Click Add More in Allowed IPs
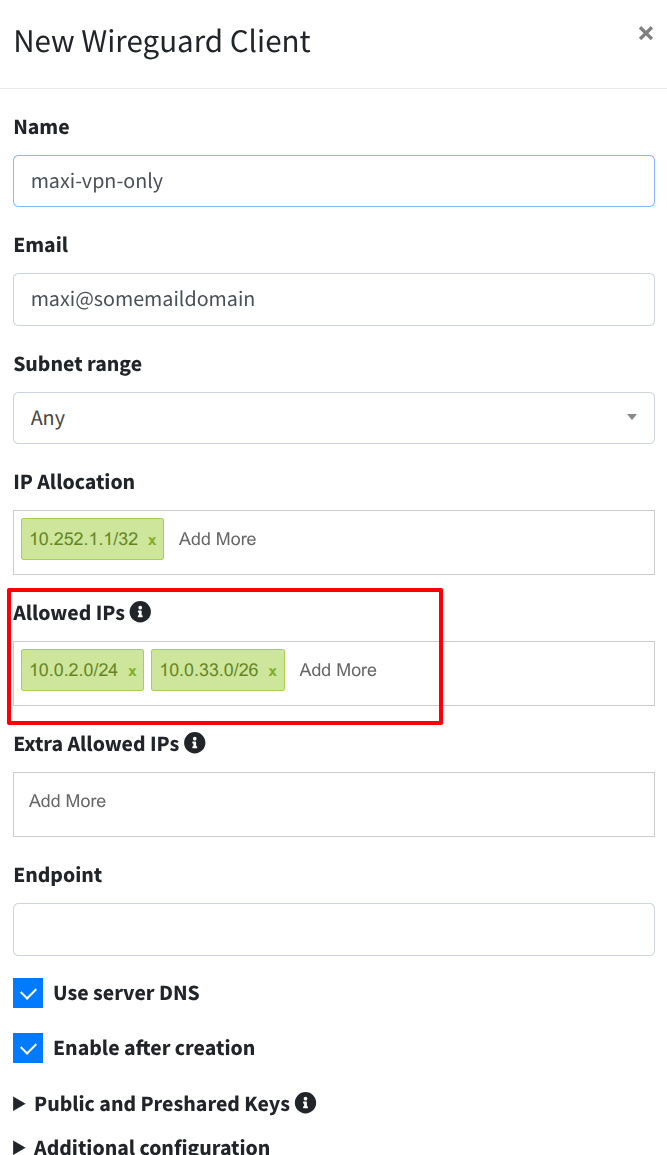This screenshot has height=1155, width=667. (338, 670)
